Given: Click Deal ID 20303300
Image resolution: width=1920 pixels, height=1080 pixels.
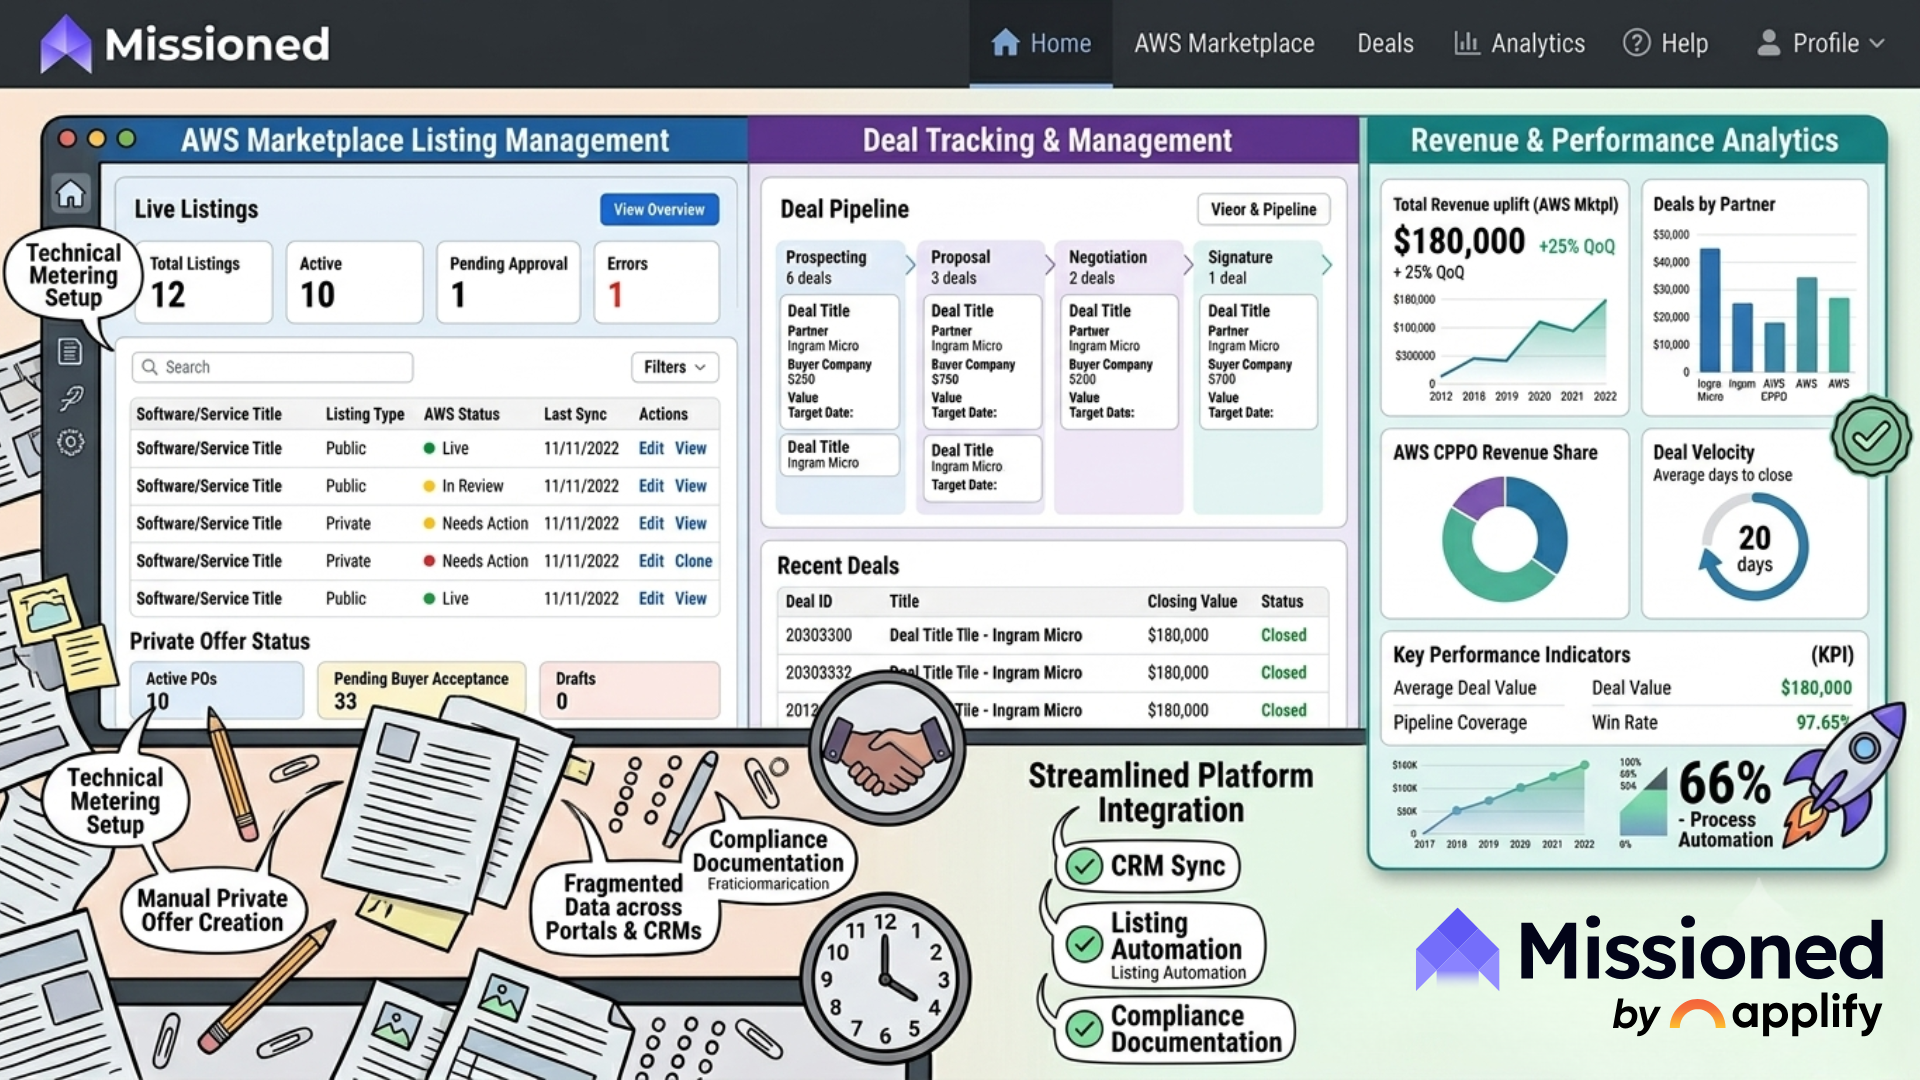Looking at the screenshot, I should 818,635.
